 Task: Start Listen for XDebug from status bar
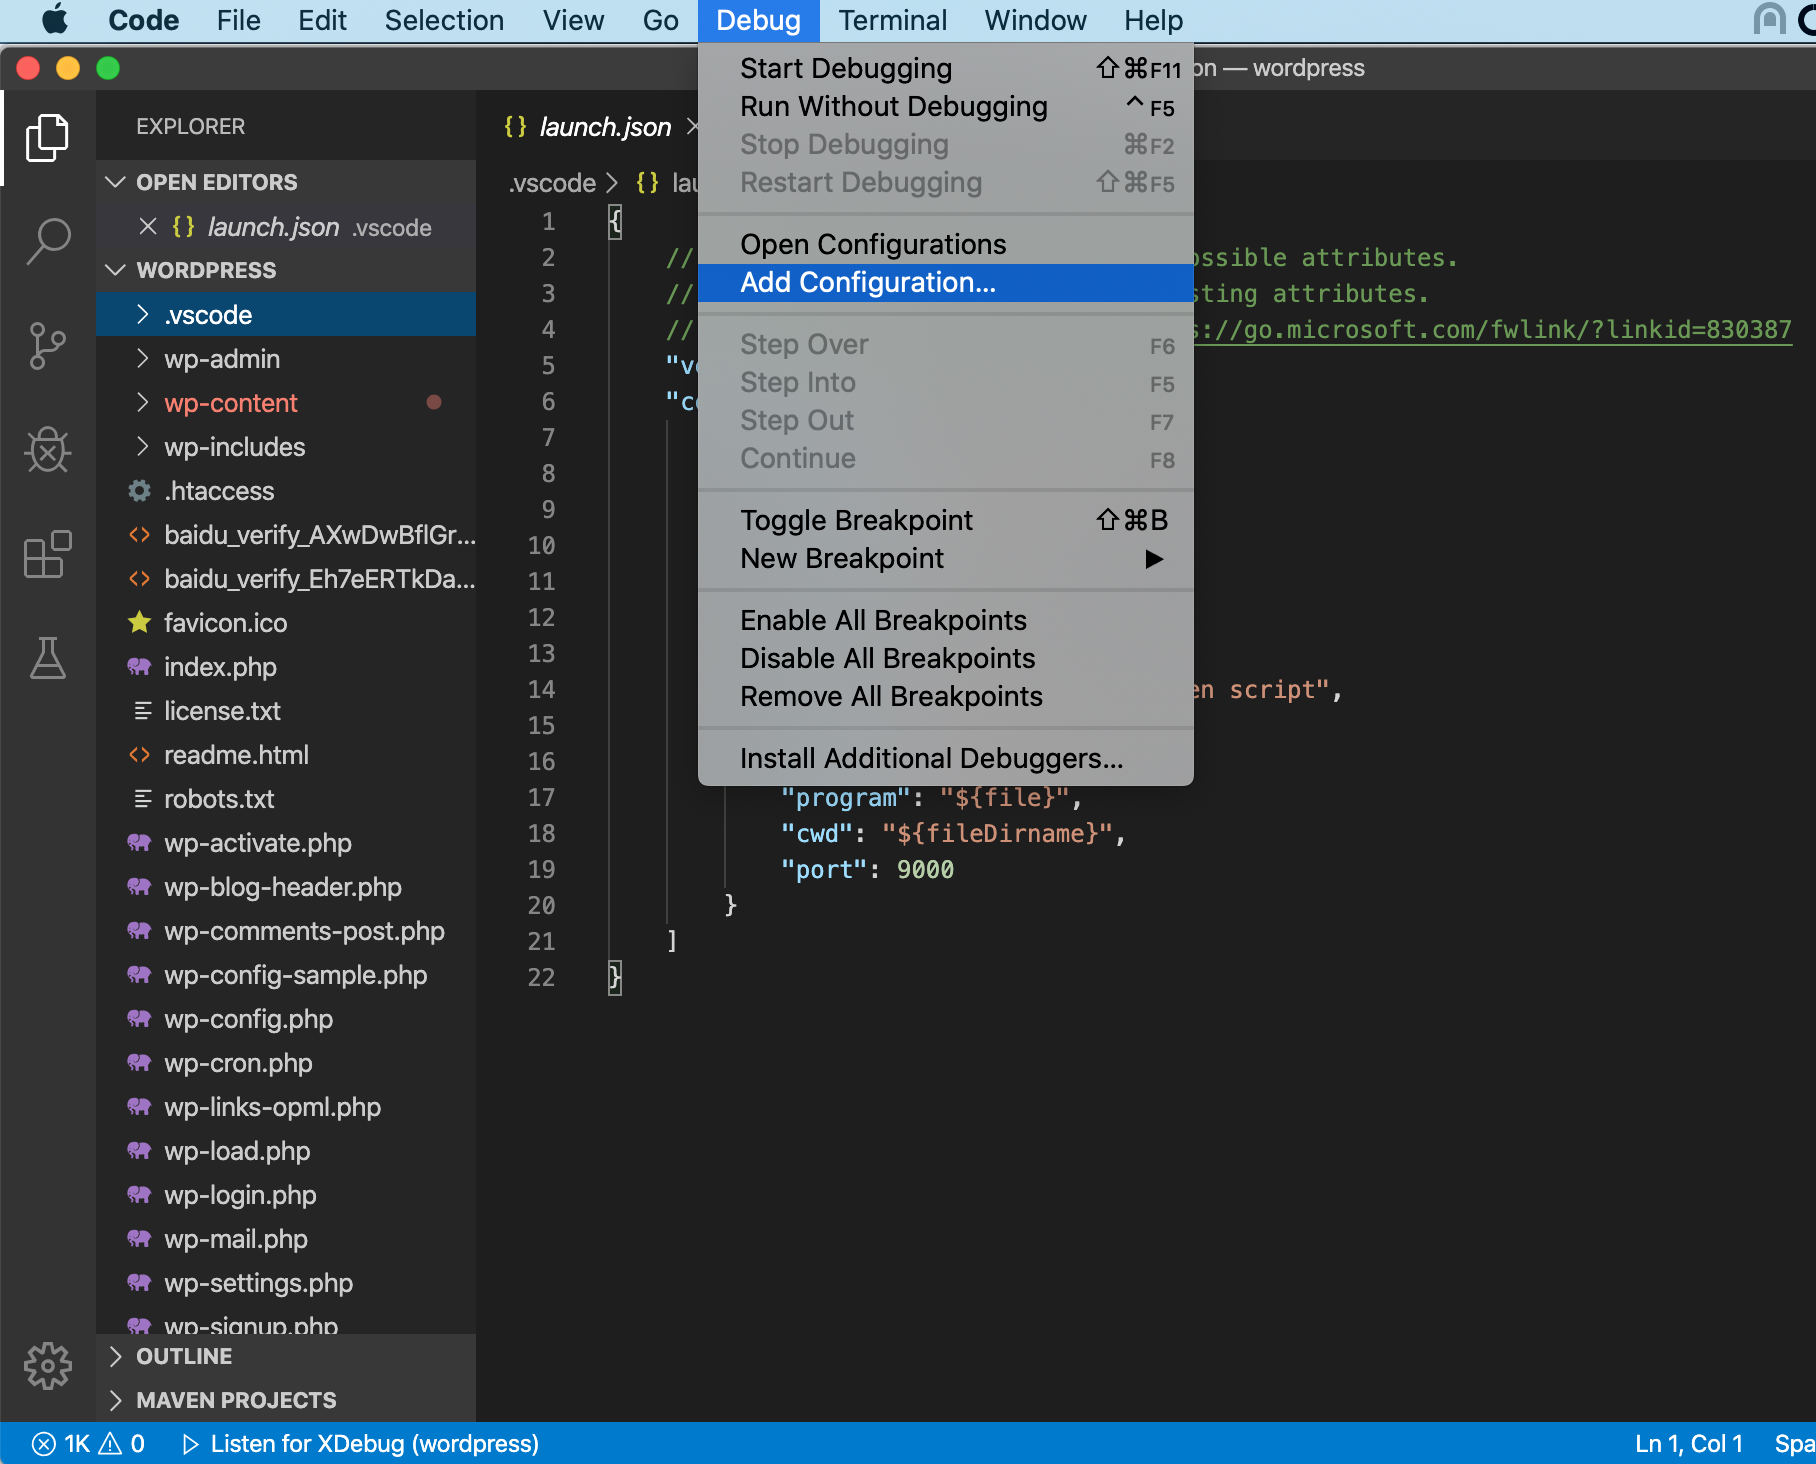coord(360,1444)
